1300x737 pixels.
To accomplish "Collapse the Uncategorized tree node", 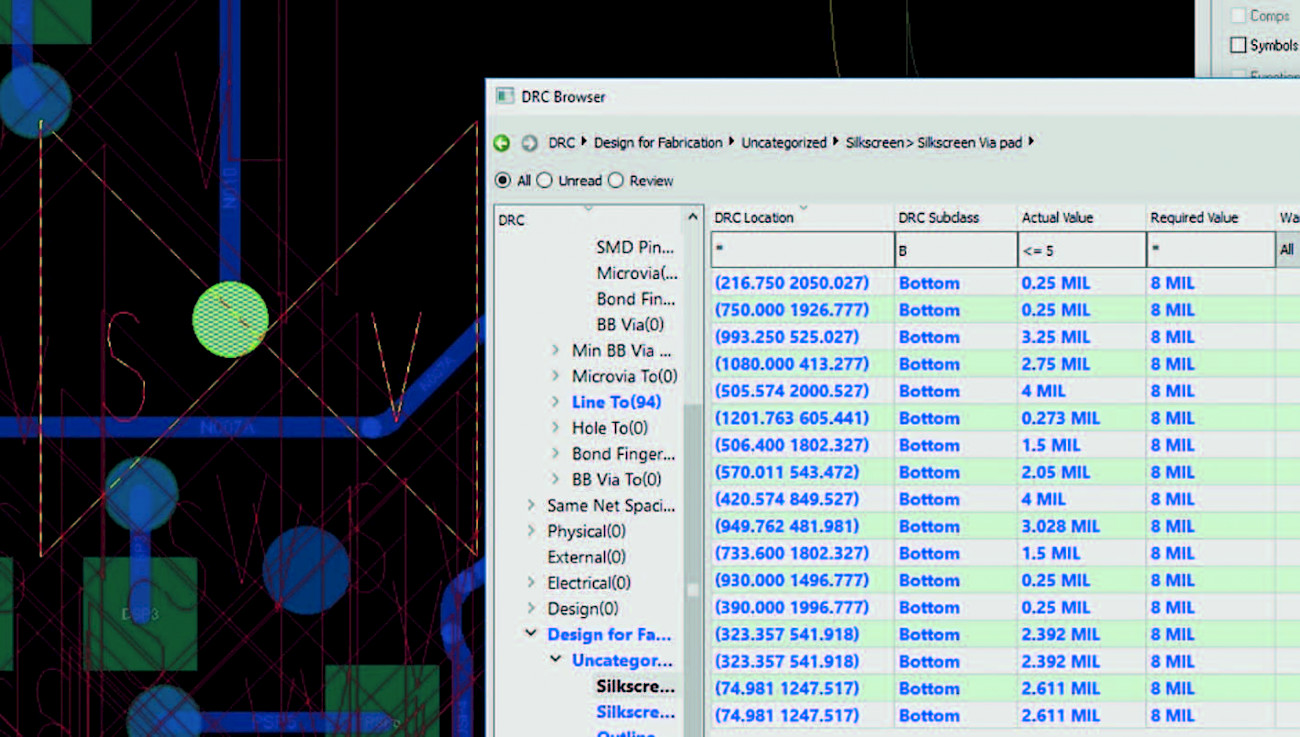I will pyautogui.click(x=555, y=660).
